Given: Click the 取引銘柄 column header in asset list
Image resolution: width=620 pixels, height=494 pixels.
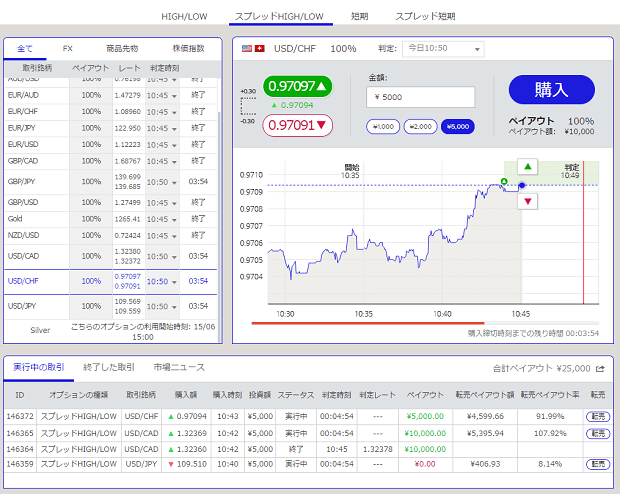Looking at the screenshot, I should 37,68.
